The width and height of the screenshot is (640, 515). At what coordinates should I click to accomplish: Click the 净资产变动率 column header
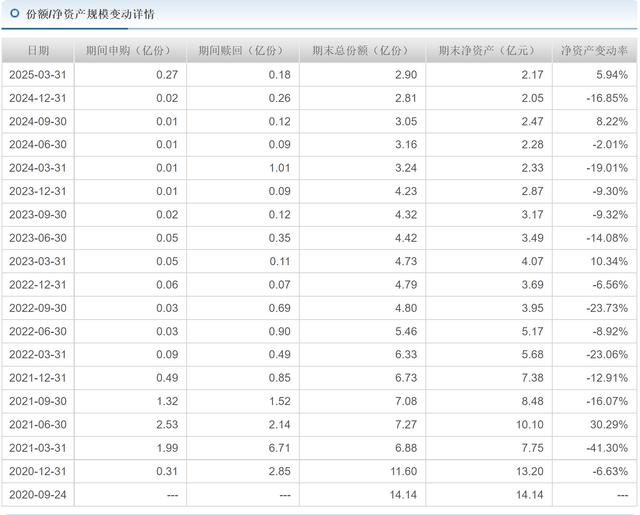(x=594, y=51)
